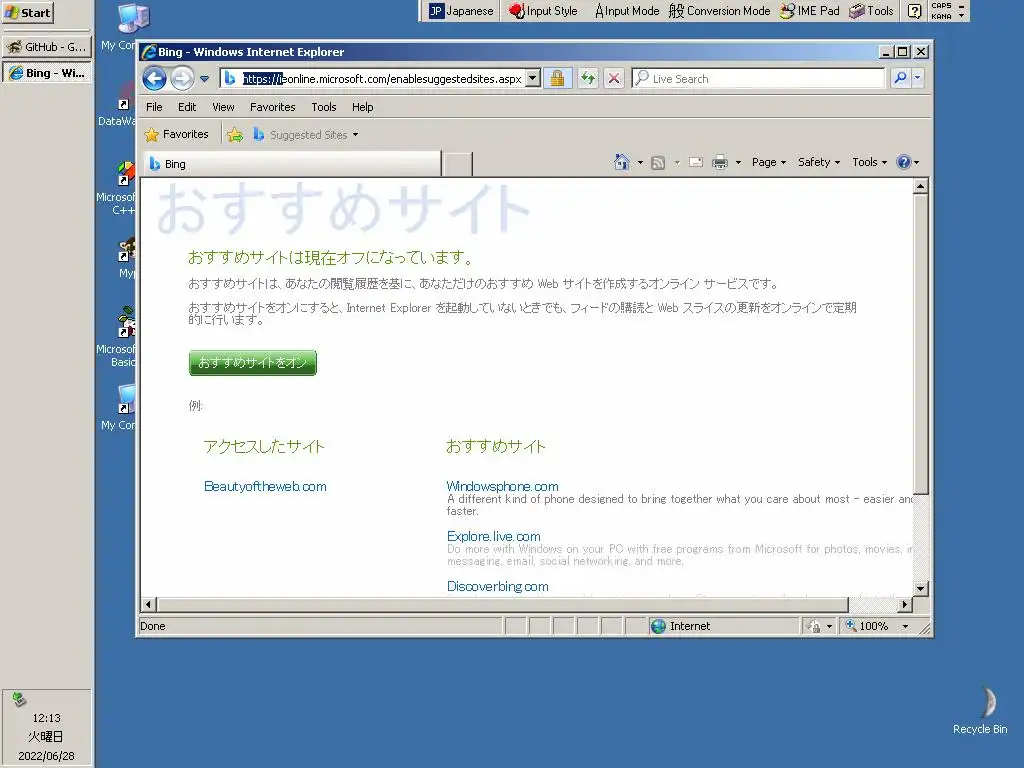The height and width of the screenshot is (768, 1024).
Task: Open the Beautyoftheweb.com link
Action: click(x=265, y=487)
